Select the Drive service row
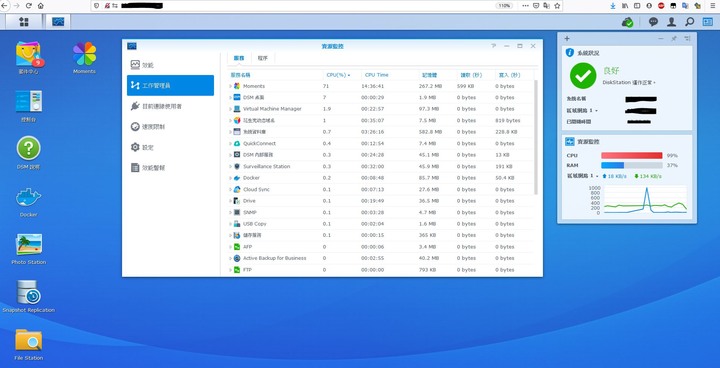This screenshot has height=368, width=720. point(381,201)
